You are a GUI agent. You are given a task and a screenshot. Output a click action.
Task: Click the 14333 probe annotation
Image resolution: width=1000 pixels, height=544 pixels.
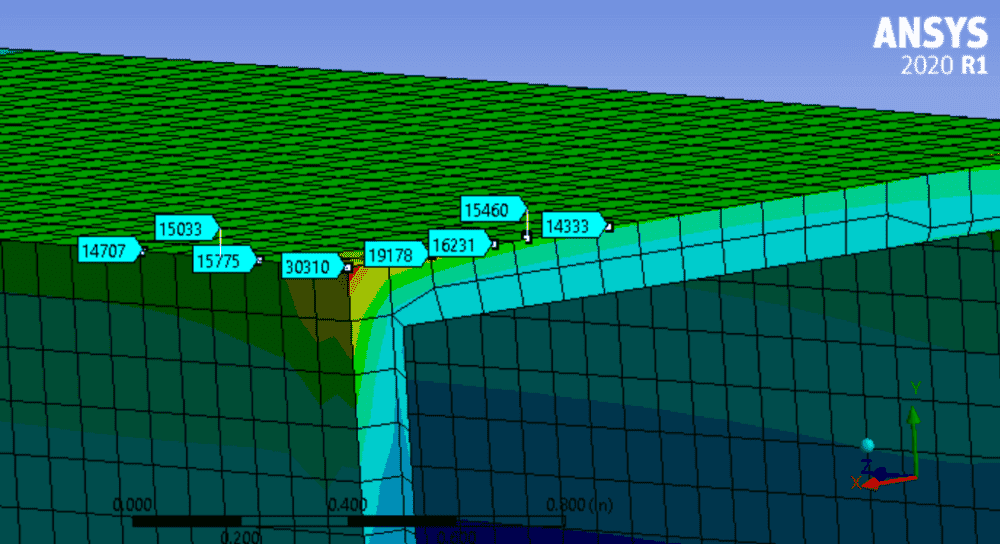(x=571, y=225)
